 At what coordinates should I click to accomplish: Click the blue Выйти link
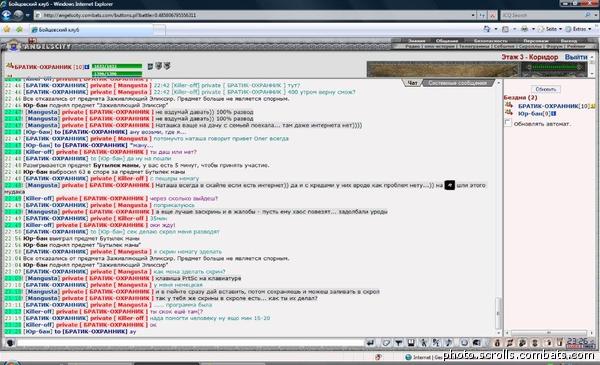coord(576,57)
